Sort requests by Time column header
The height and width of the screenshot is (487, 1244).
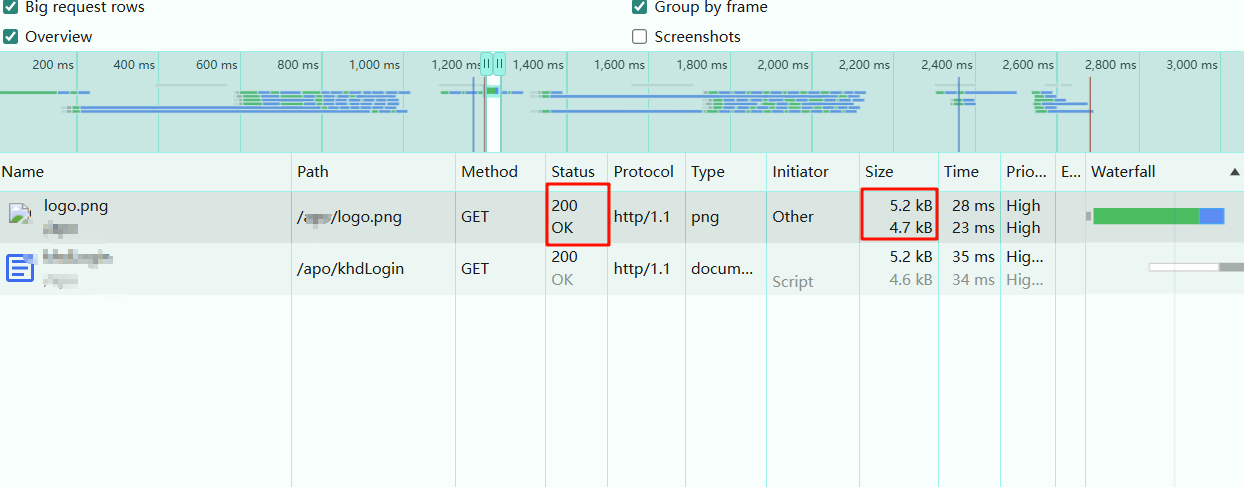coord(961,172)
